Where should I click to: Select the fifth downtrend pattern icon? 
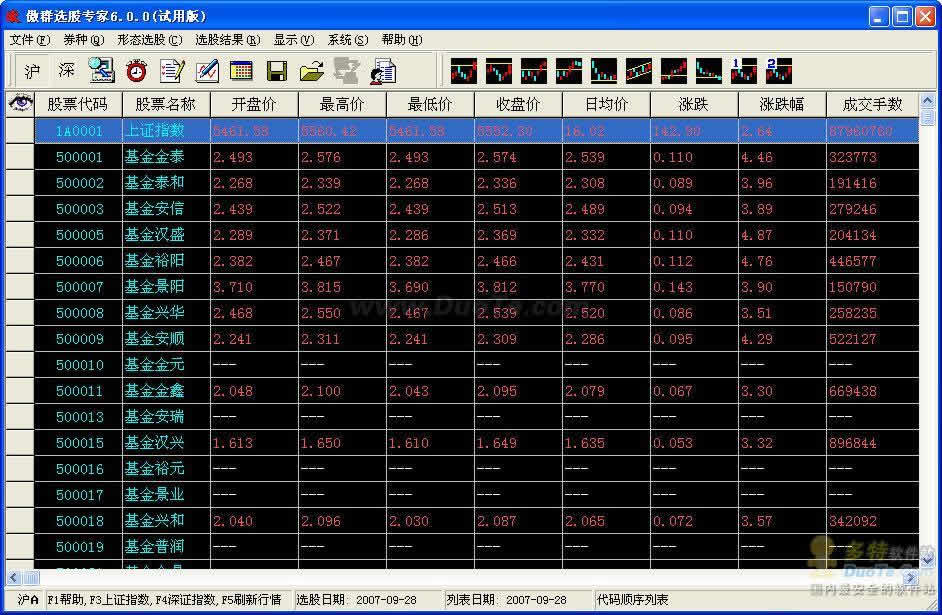click(x=604, y=71)
